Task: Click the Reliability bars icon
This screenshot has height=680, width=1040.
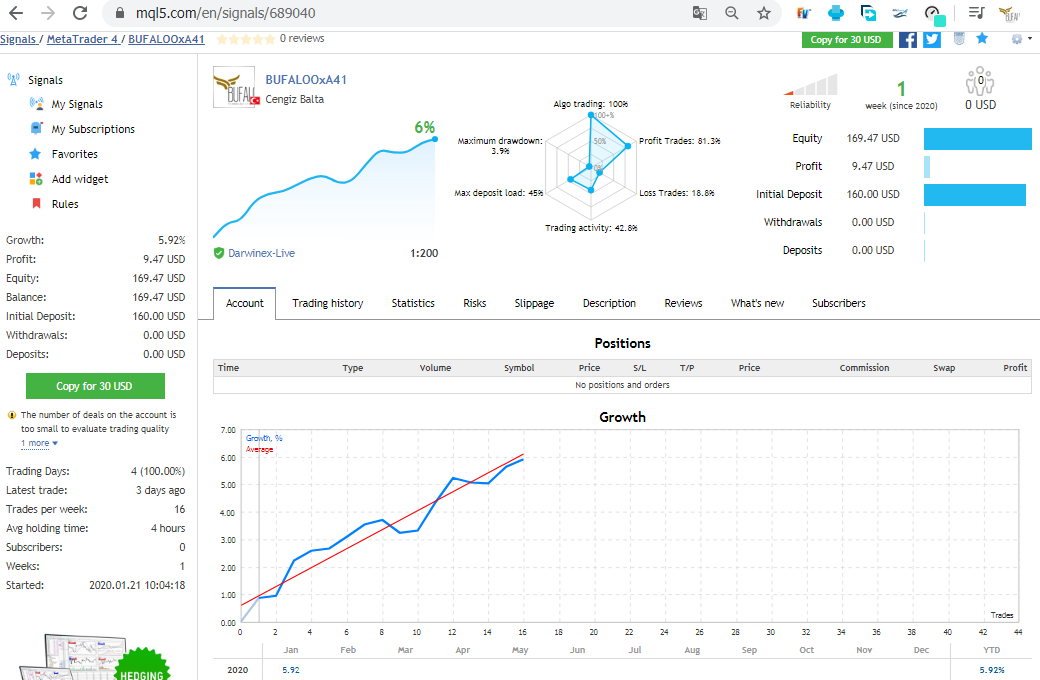Action: tap(810, 85)
